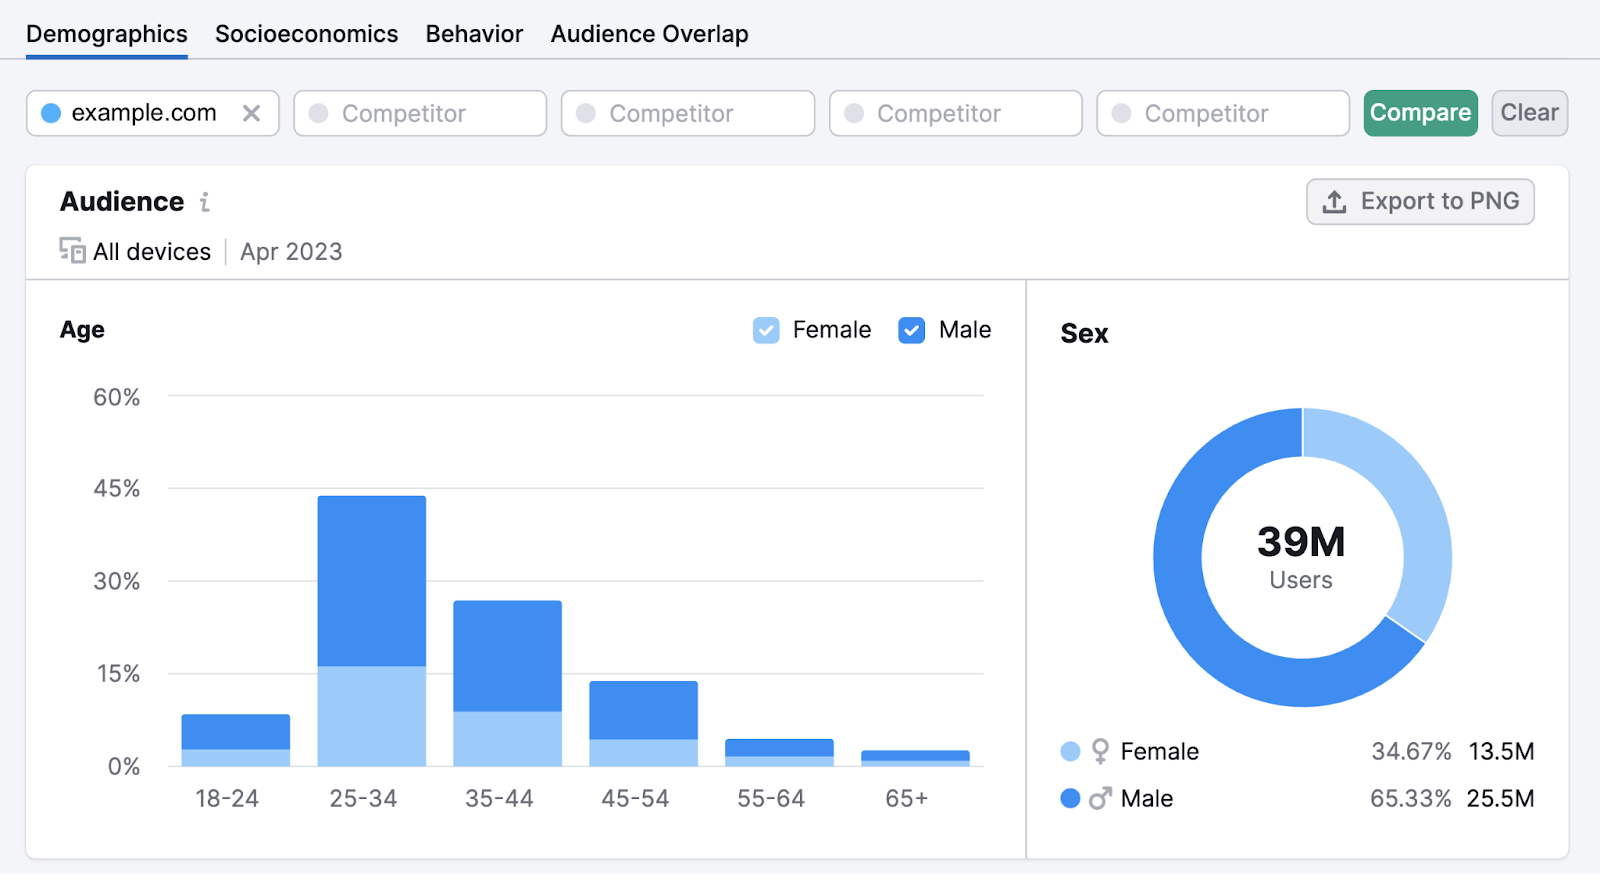Click the Audience info icon
Image resolution: width=1600 pixels, height=874 pixels.
pyautogui.click(x=204, y=202)
